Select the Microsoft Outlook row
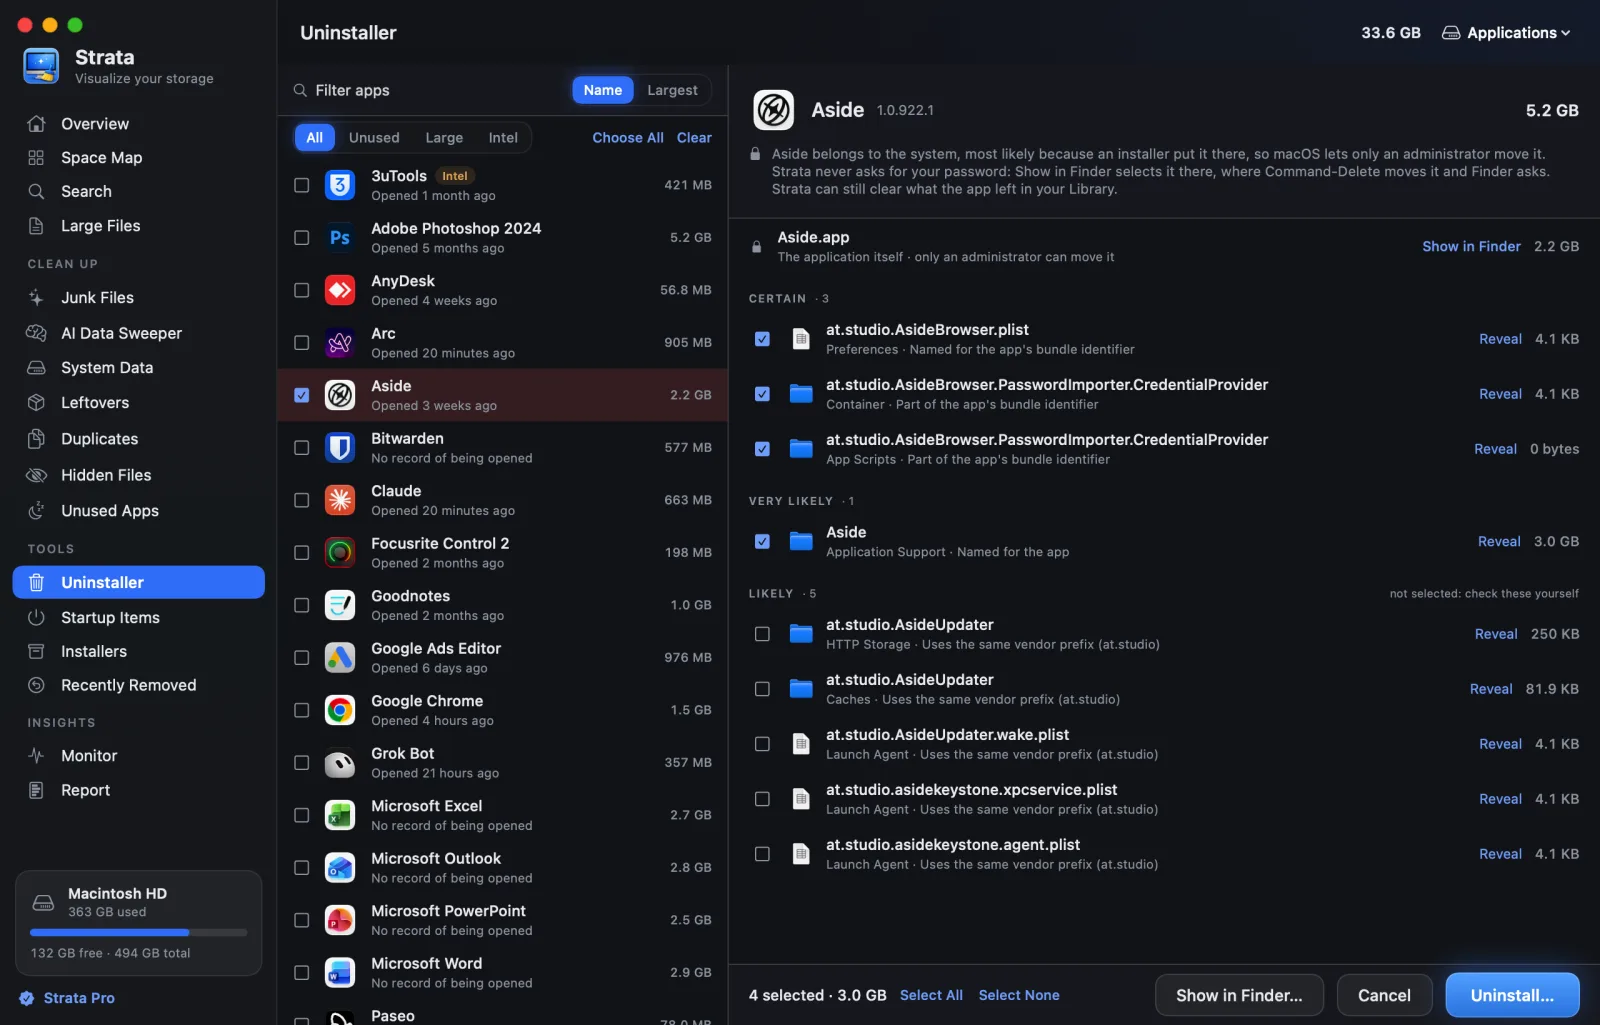The height and width of the screenshot is (1025, 1600). point(502,868)
